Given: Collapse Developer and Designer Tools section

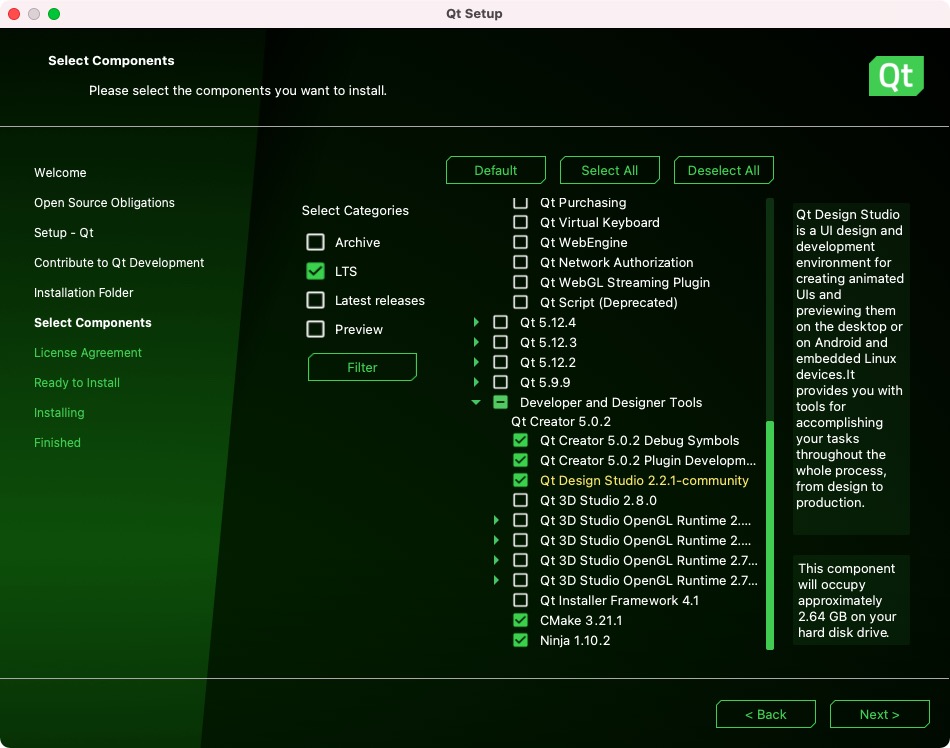Looking at the screenshot, I should pos(476,402).
